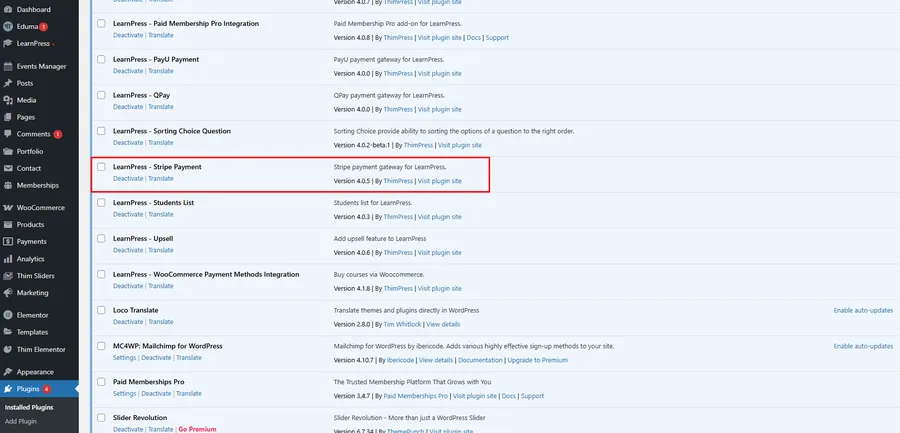Select the Paid Memberships Pro checkbox
Viewport: 900px width, 433px height.
(101, 382)
